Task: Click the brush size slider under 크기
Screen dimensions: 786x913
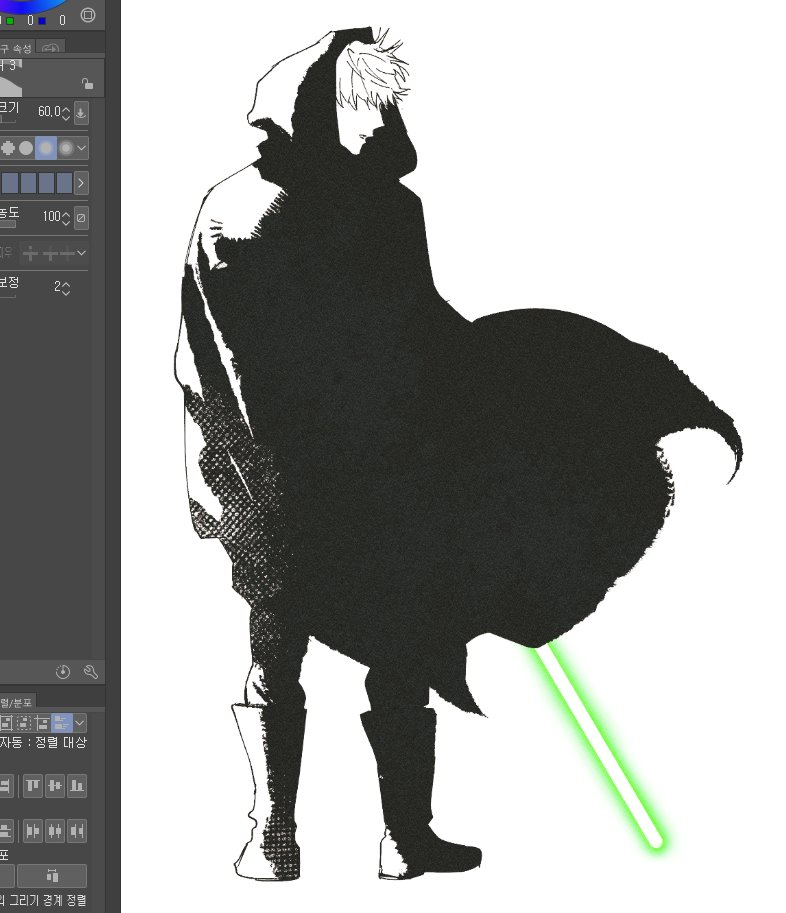Action: tap(8, 119)
